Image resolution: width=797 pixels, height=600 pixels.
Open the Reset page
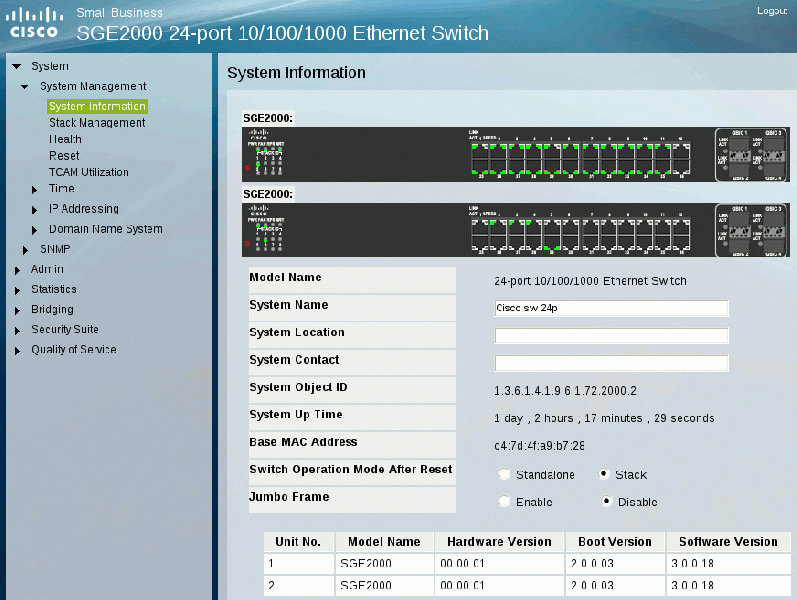(64, 156)
